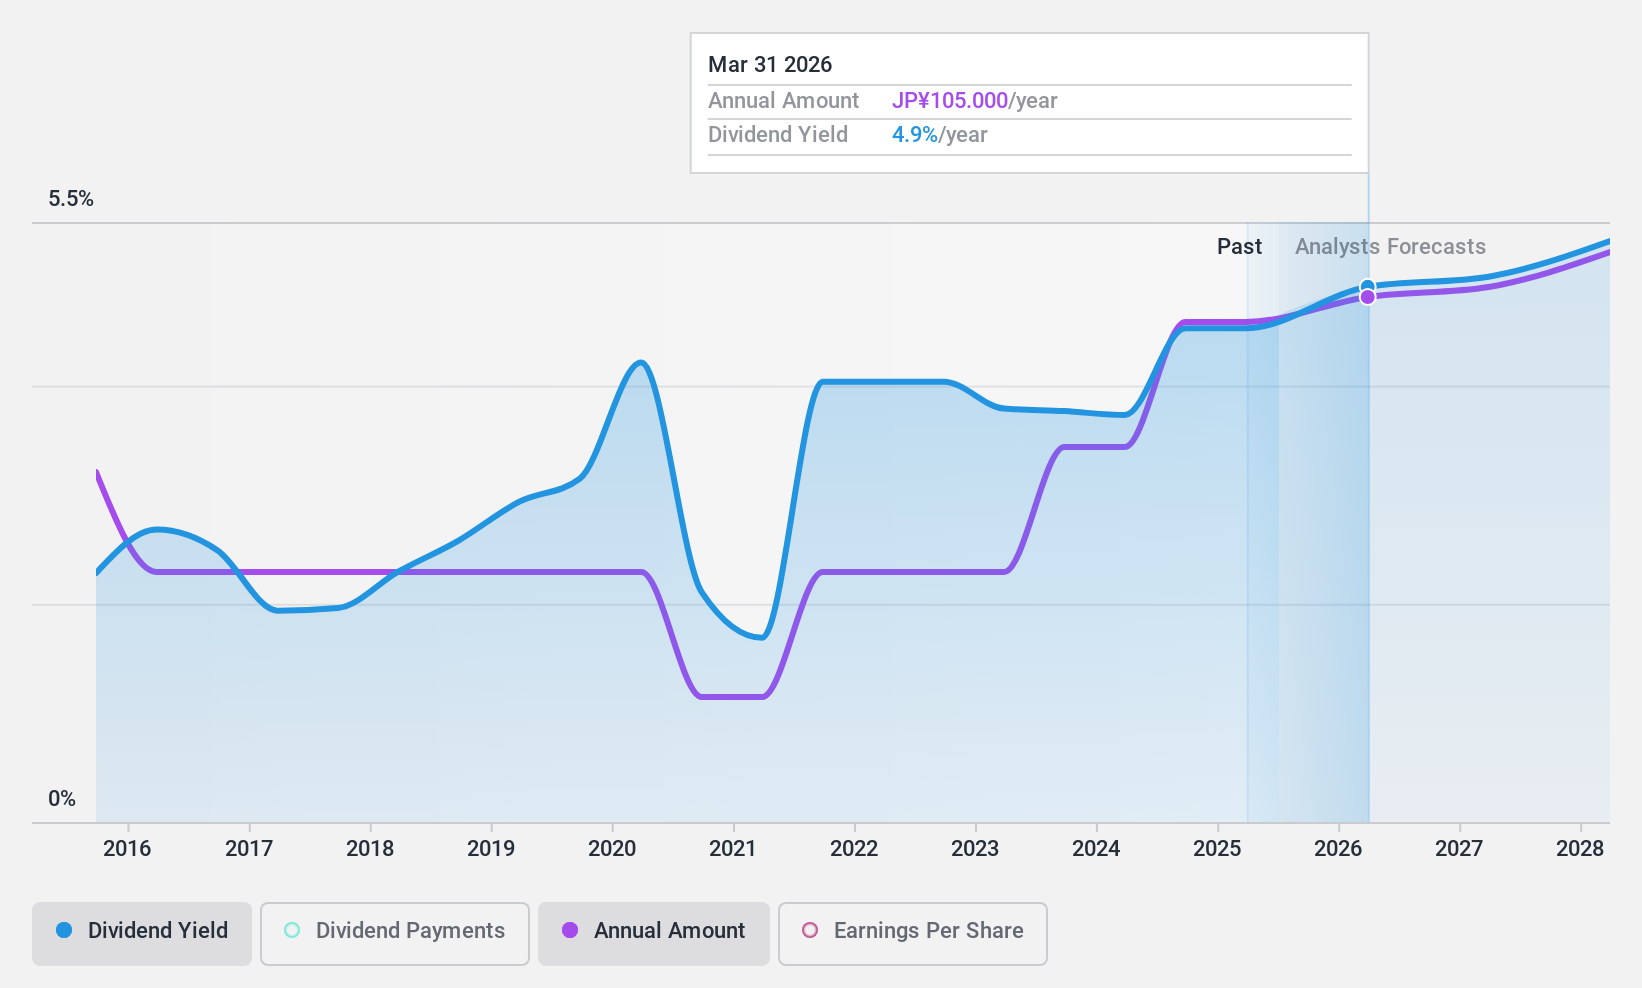This screenshot has height=988, width=1642.
Task: Click the Analysts Forecasts label
Action: 1390,247
